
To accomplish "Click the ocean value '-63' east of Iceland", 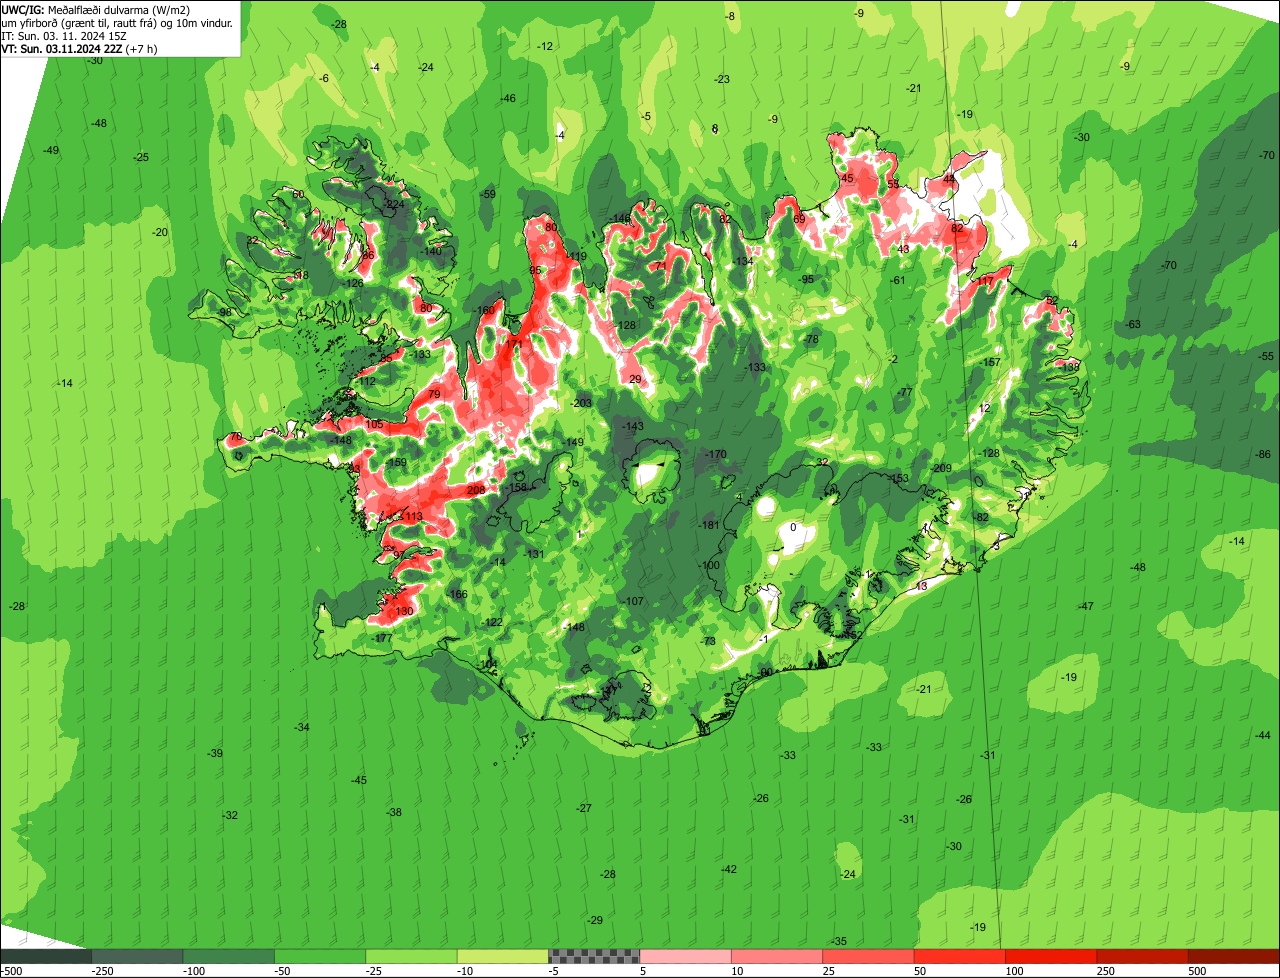I will pyautogui.click(x=1133, y=324).
